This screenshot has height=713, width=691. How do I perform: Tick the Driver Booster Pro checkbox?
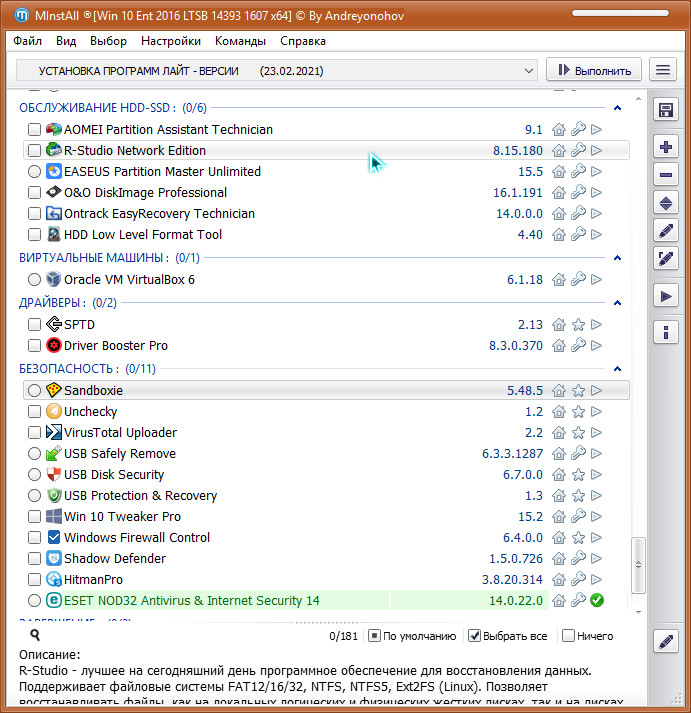point(34,346)
